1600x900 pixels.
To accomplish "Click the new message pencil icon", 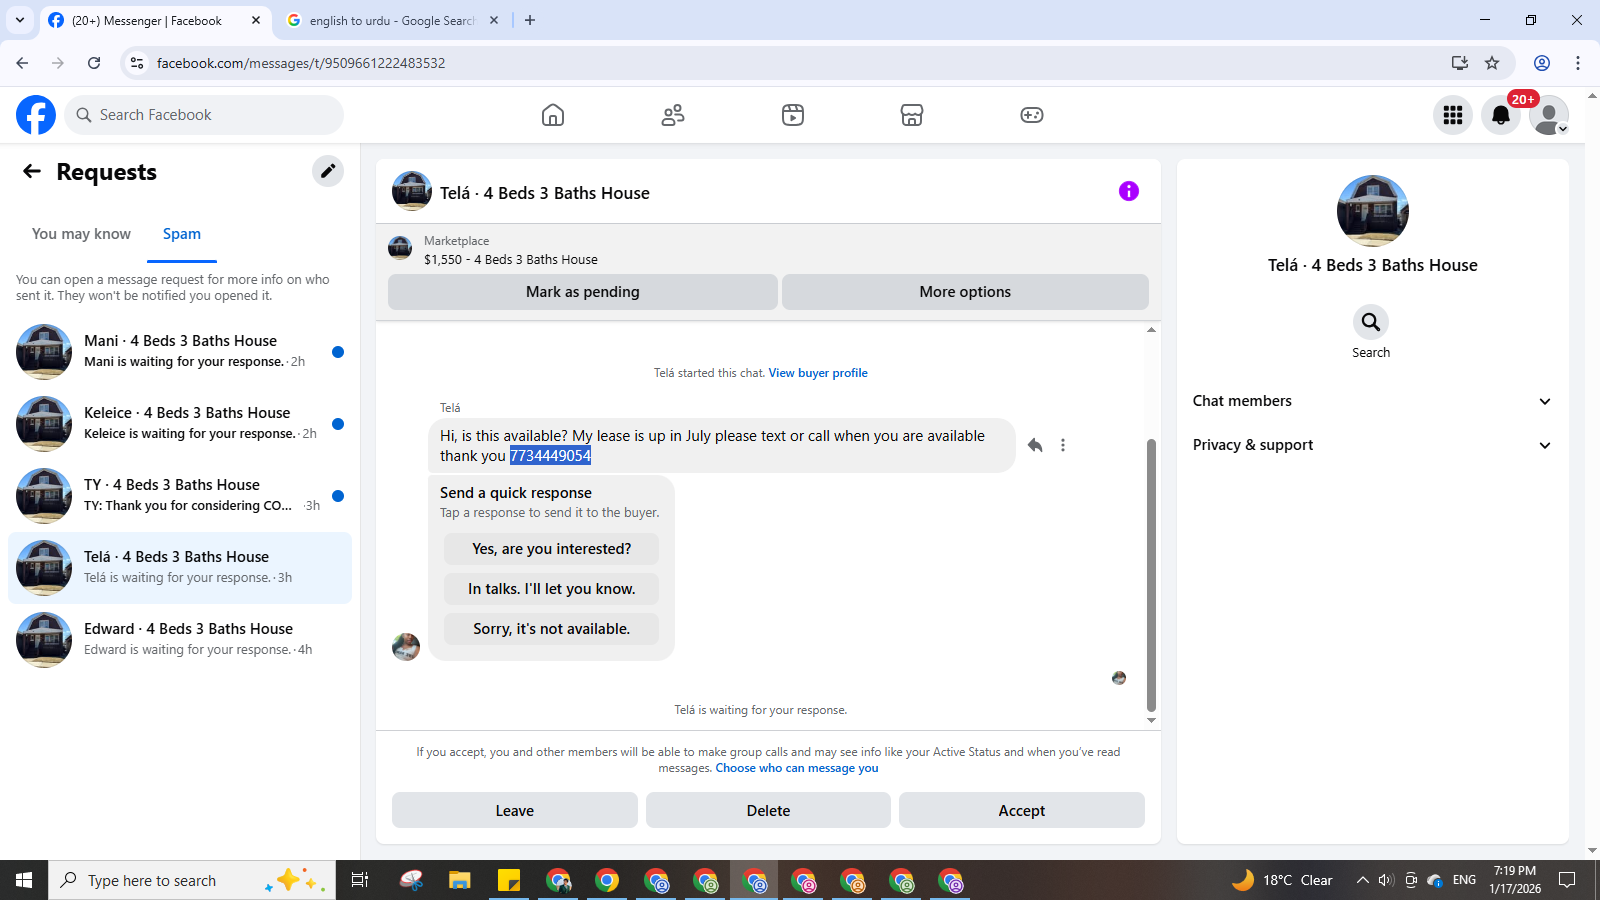I will [x=327, y=171].
